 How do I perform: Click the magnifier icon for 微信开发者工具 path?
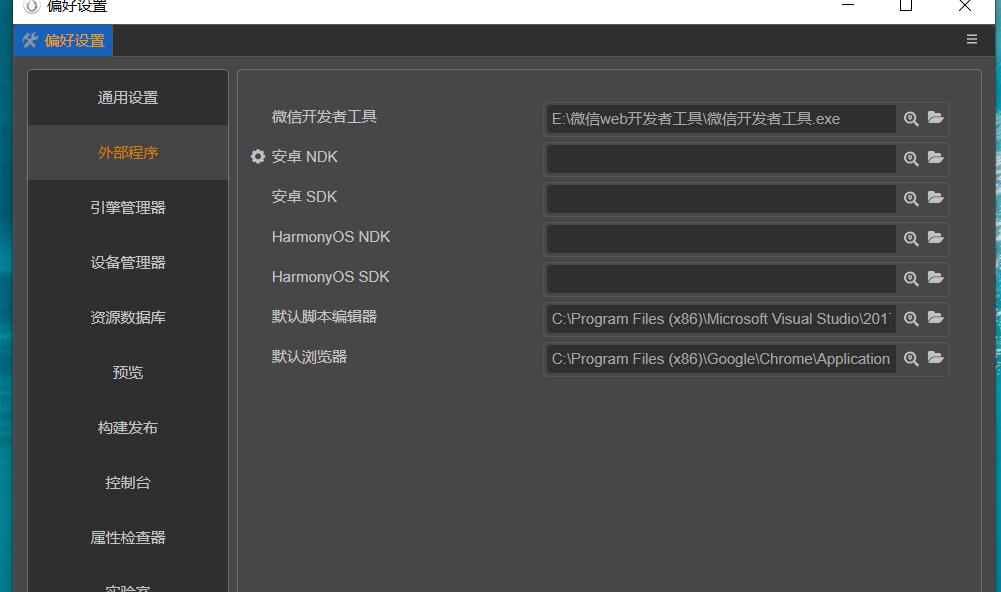pos(910,118)
